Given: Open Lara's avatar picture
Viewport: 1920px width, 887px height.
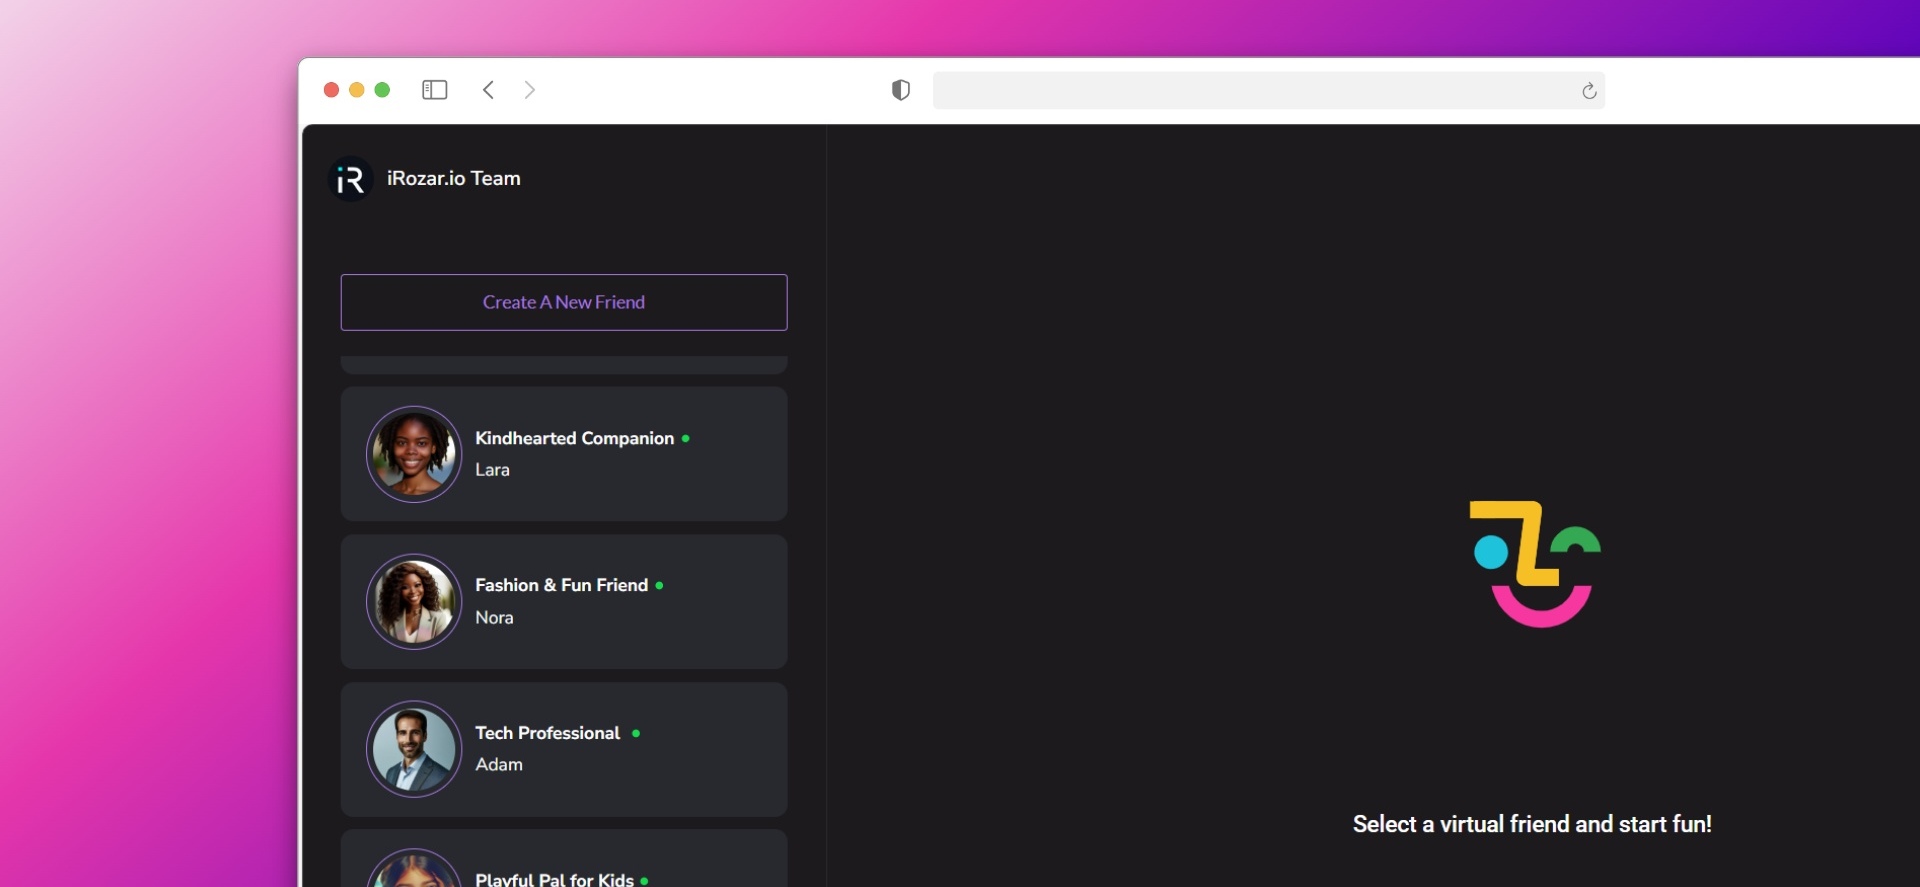Looking at the screenshot, I should [x=414, y=454].
